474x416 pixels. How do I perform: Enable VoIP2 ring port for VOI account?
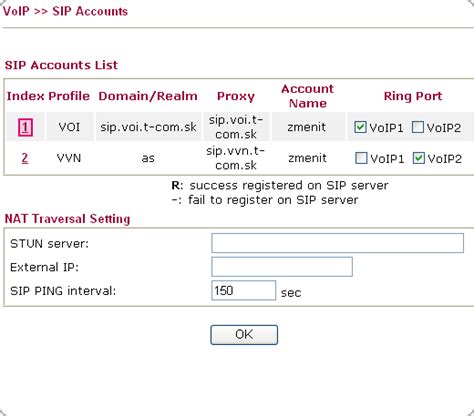(418, 127)
